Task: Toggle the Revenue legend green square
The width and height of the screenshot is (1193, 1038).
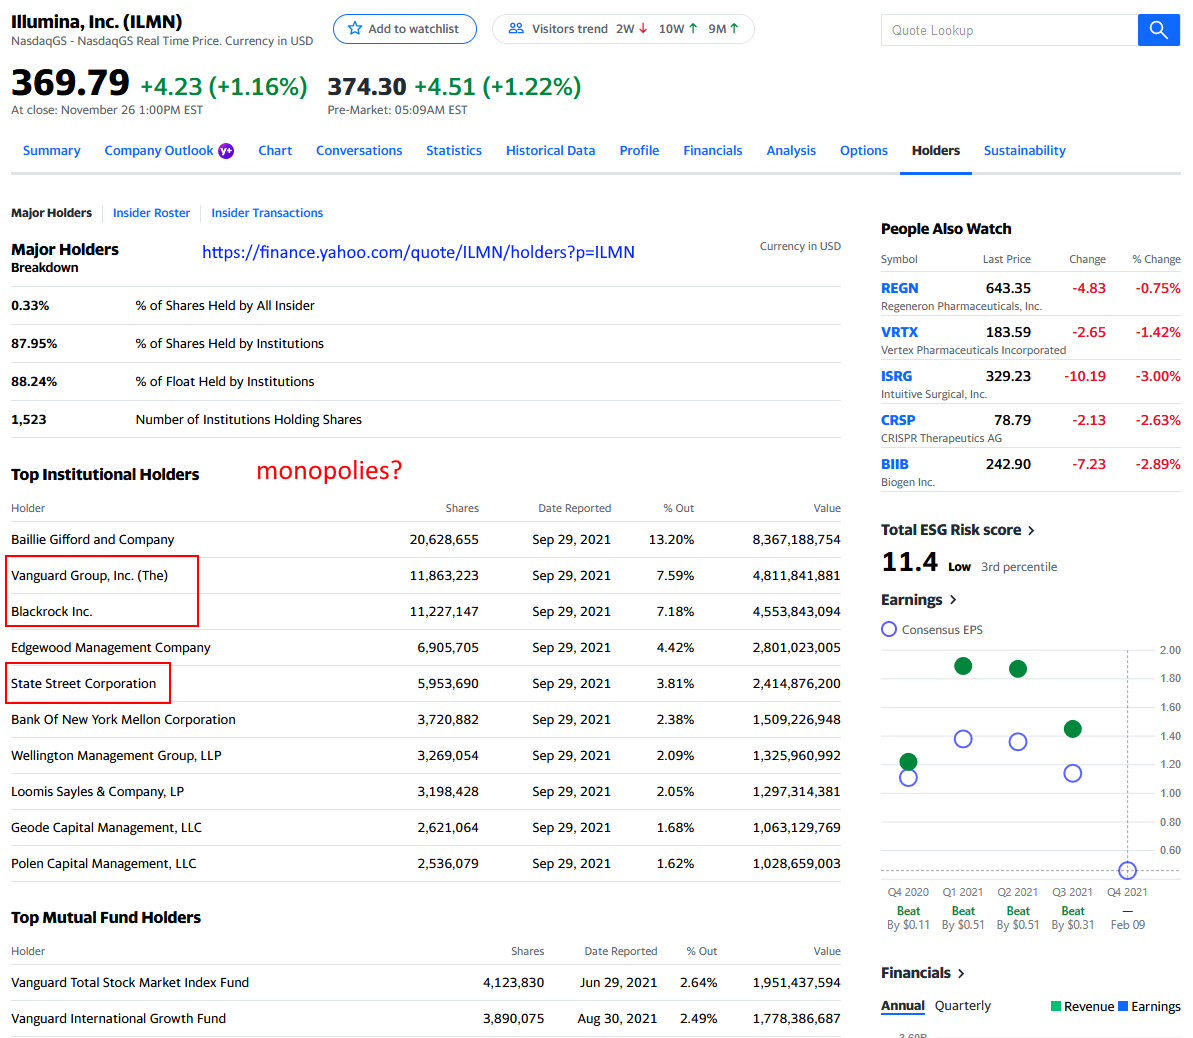Action: pyautogui.click(x=1056, y=1006)
